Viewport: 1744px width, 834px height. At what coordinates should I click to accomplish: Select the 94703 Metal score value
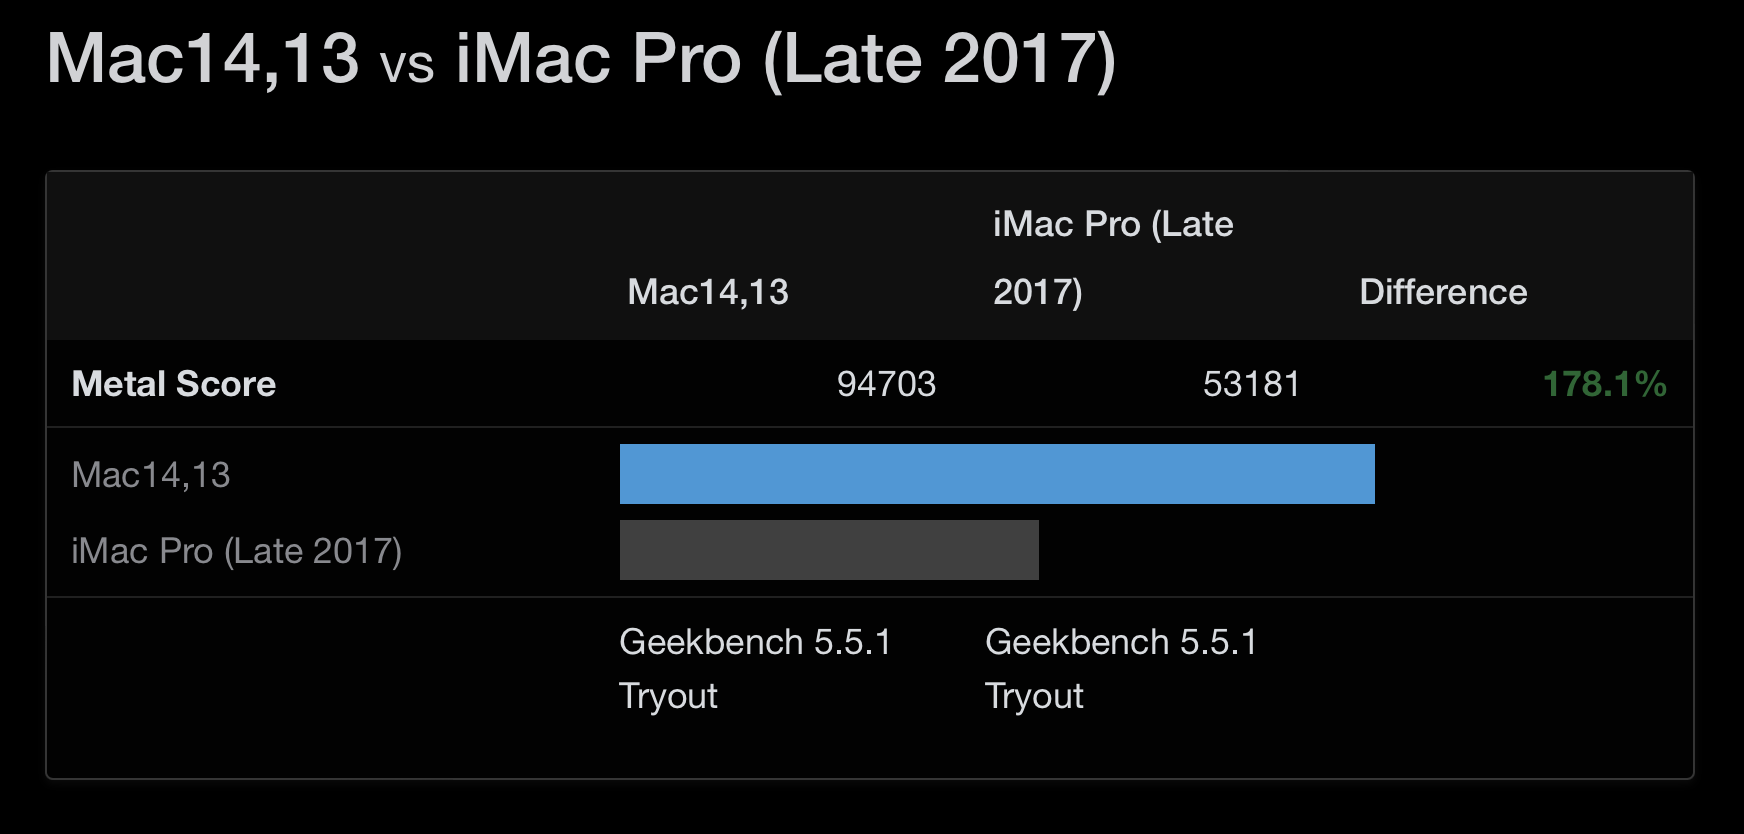pos(886,384)
